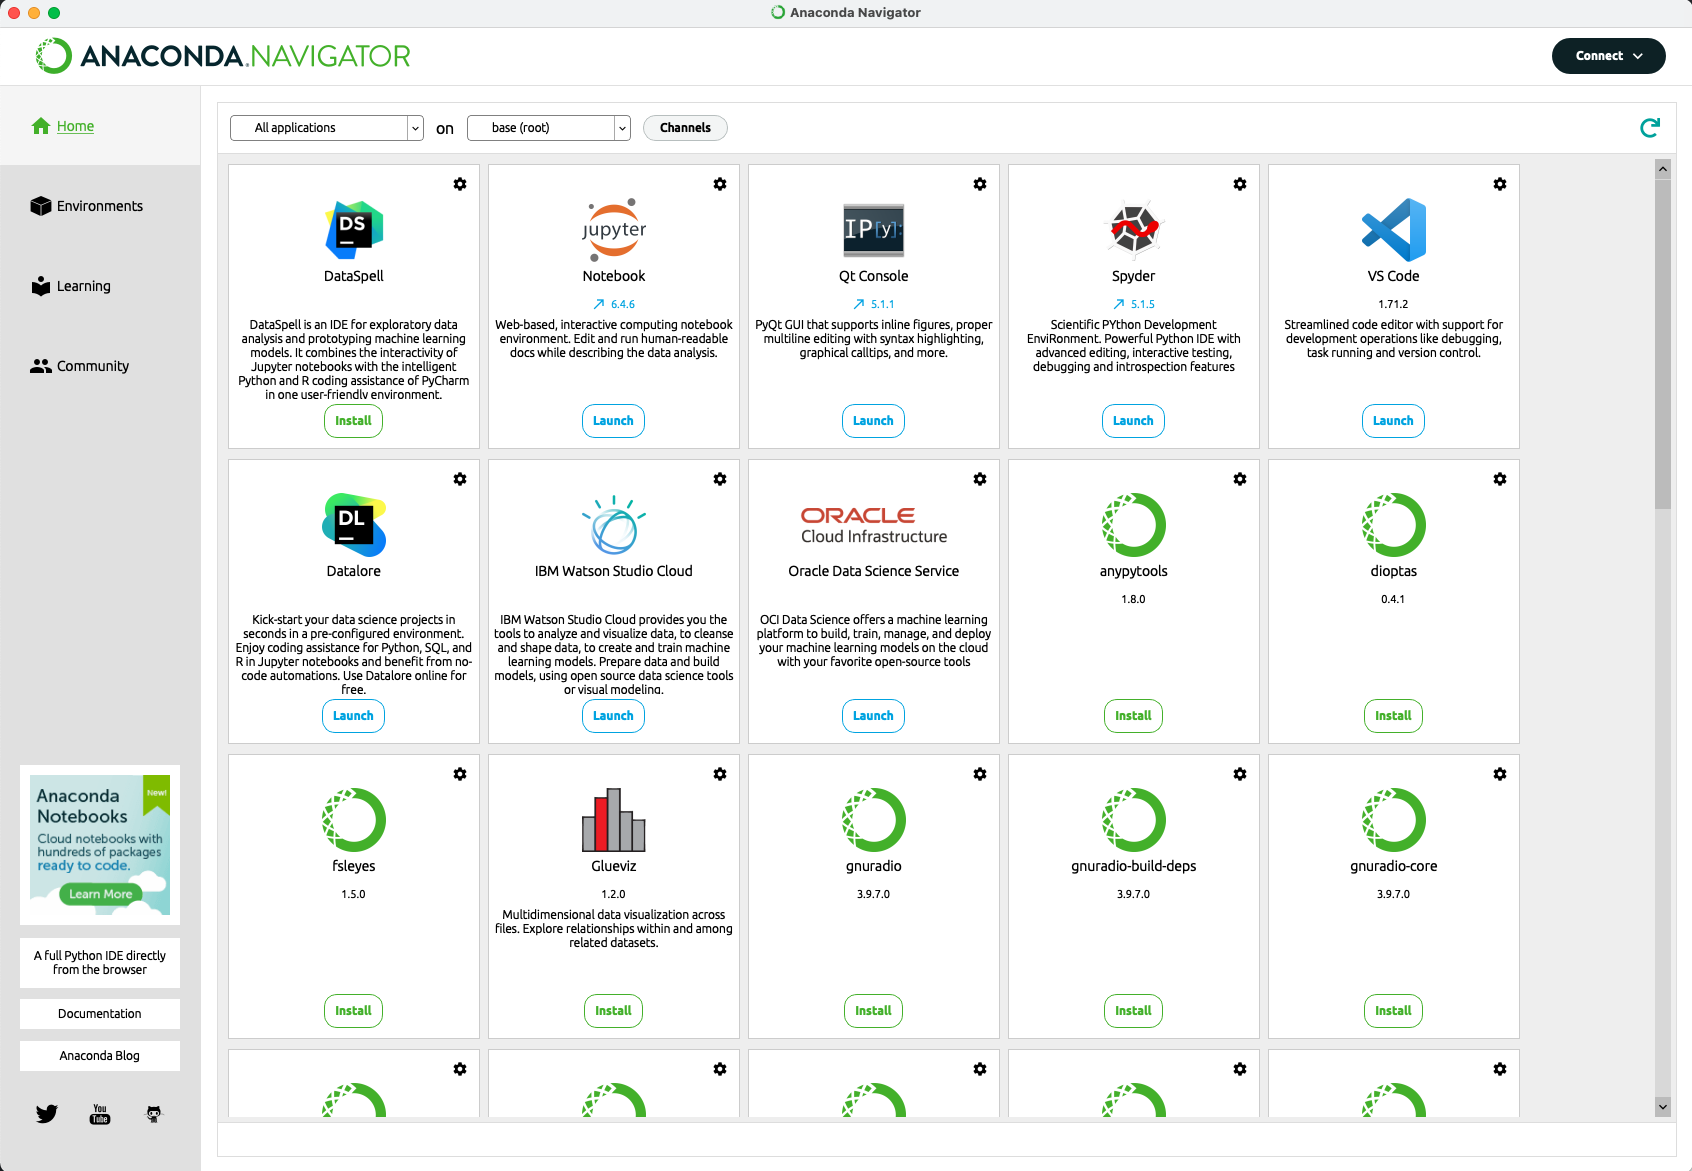The height and width of the screenshot is (1171, 1692).
Task: Click the Channels button
Action: coord(685,128)
